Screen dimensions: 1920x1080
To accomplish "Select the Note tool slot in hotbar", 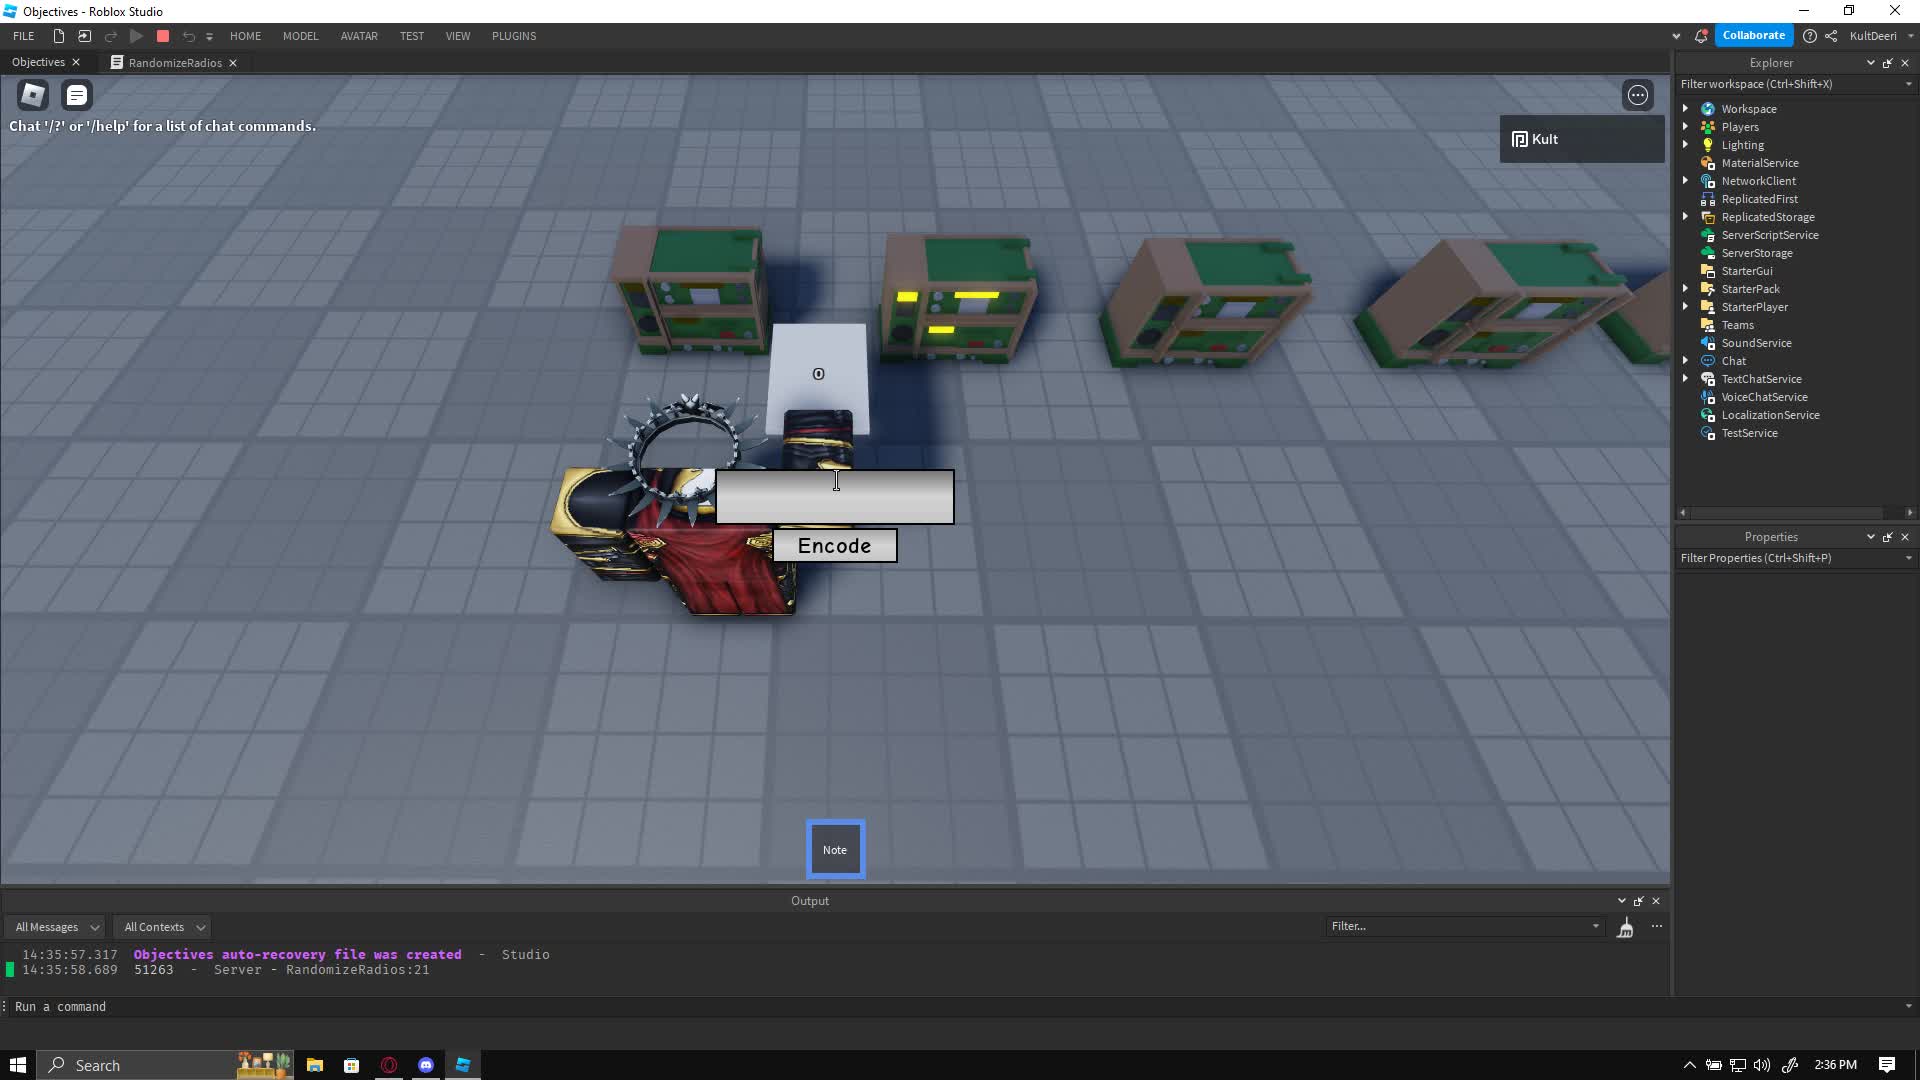I will coord(835,849).
